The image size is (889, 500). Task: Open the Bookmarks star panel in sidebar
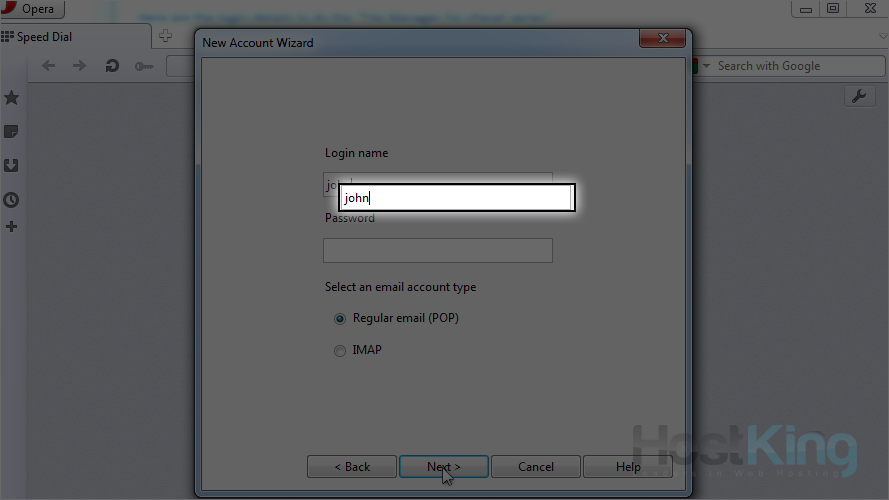[x=11, y=98]
